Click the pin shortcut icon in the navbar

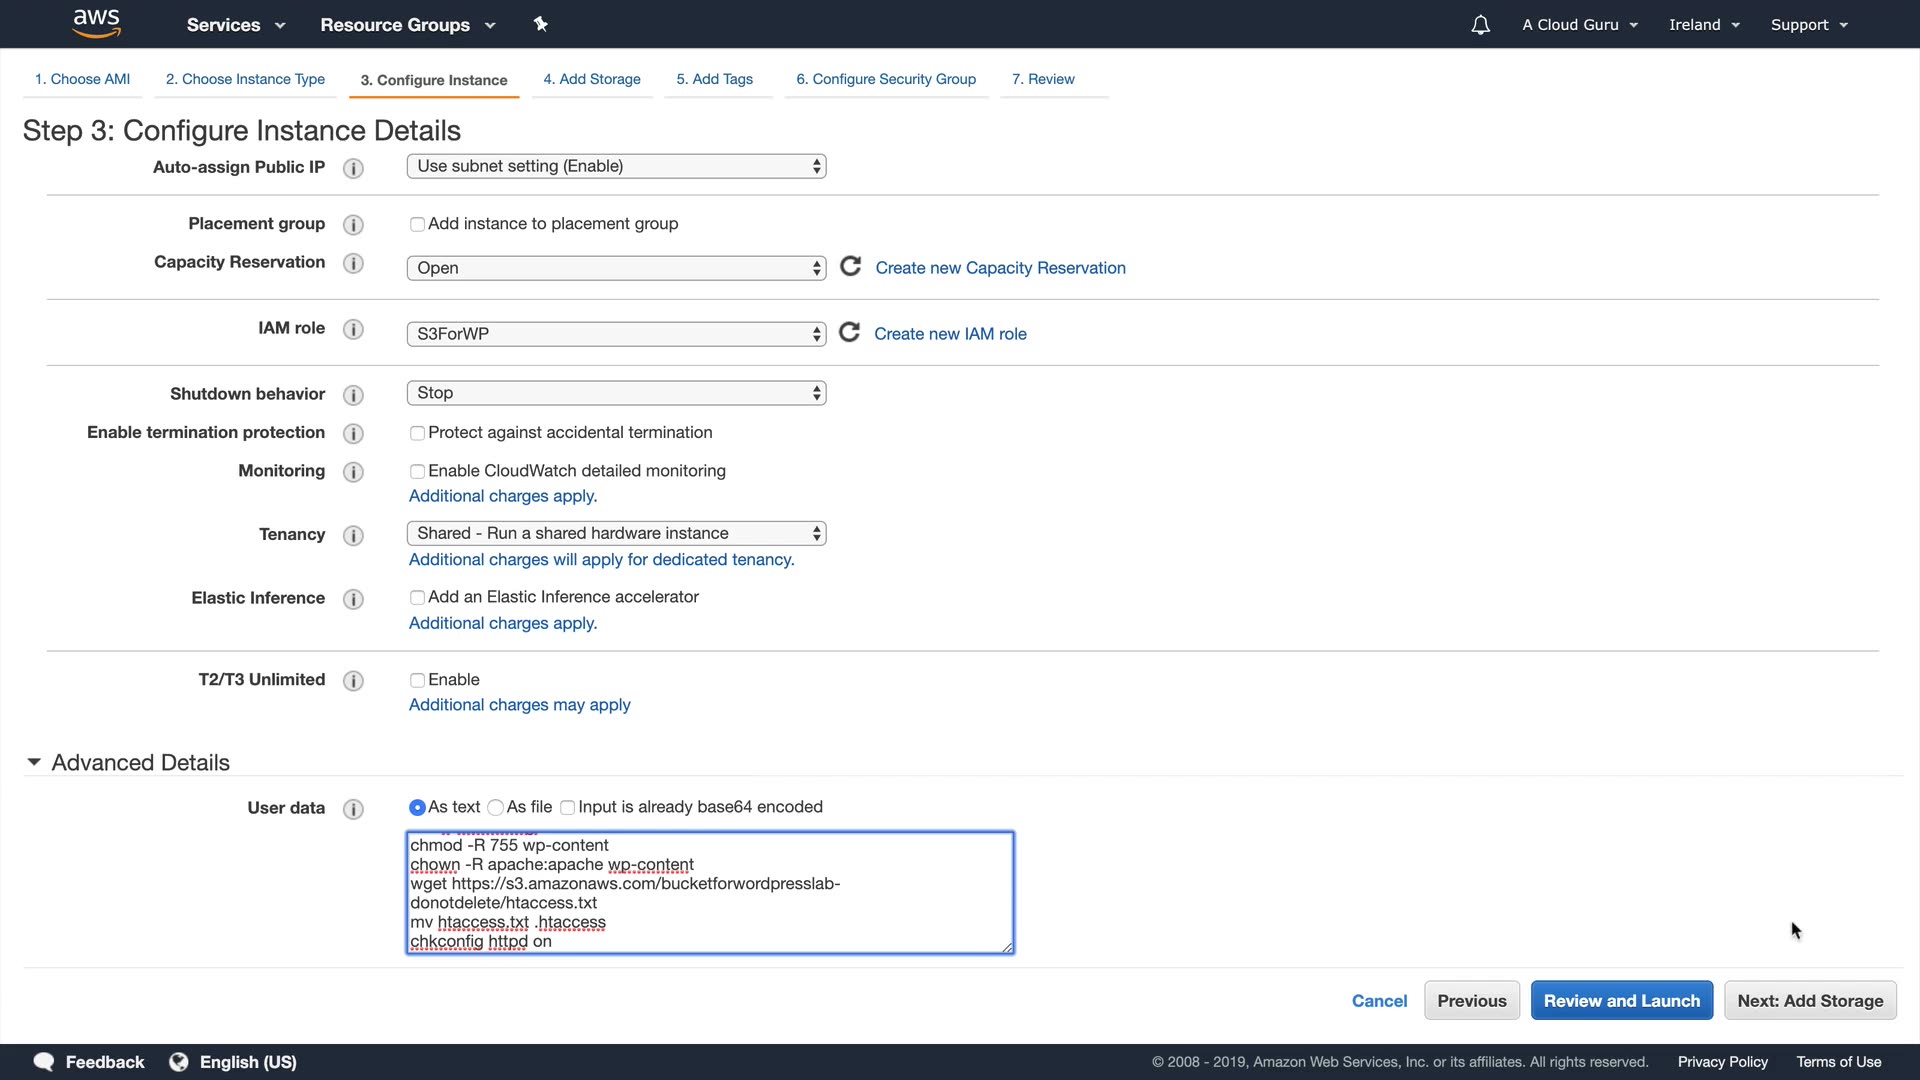[541, 24]
